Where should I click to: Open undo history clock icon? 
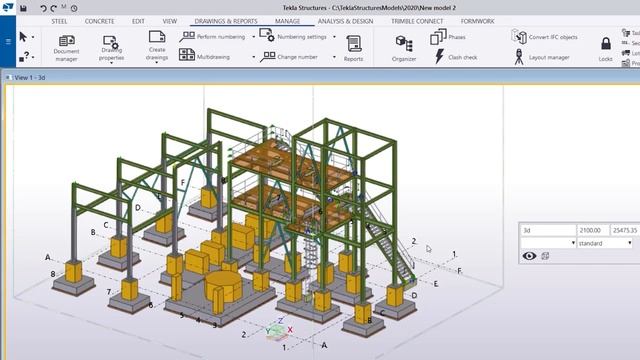74,8
